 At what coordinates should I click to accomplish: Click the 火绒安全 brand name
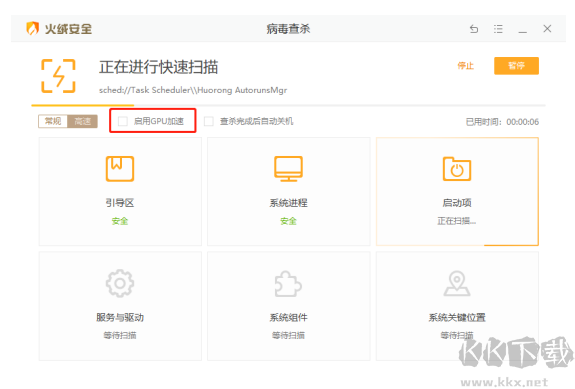[68, 29]
